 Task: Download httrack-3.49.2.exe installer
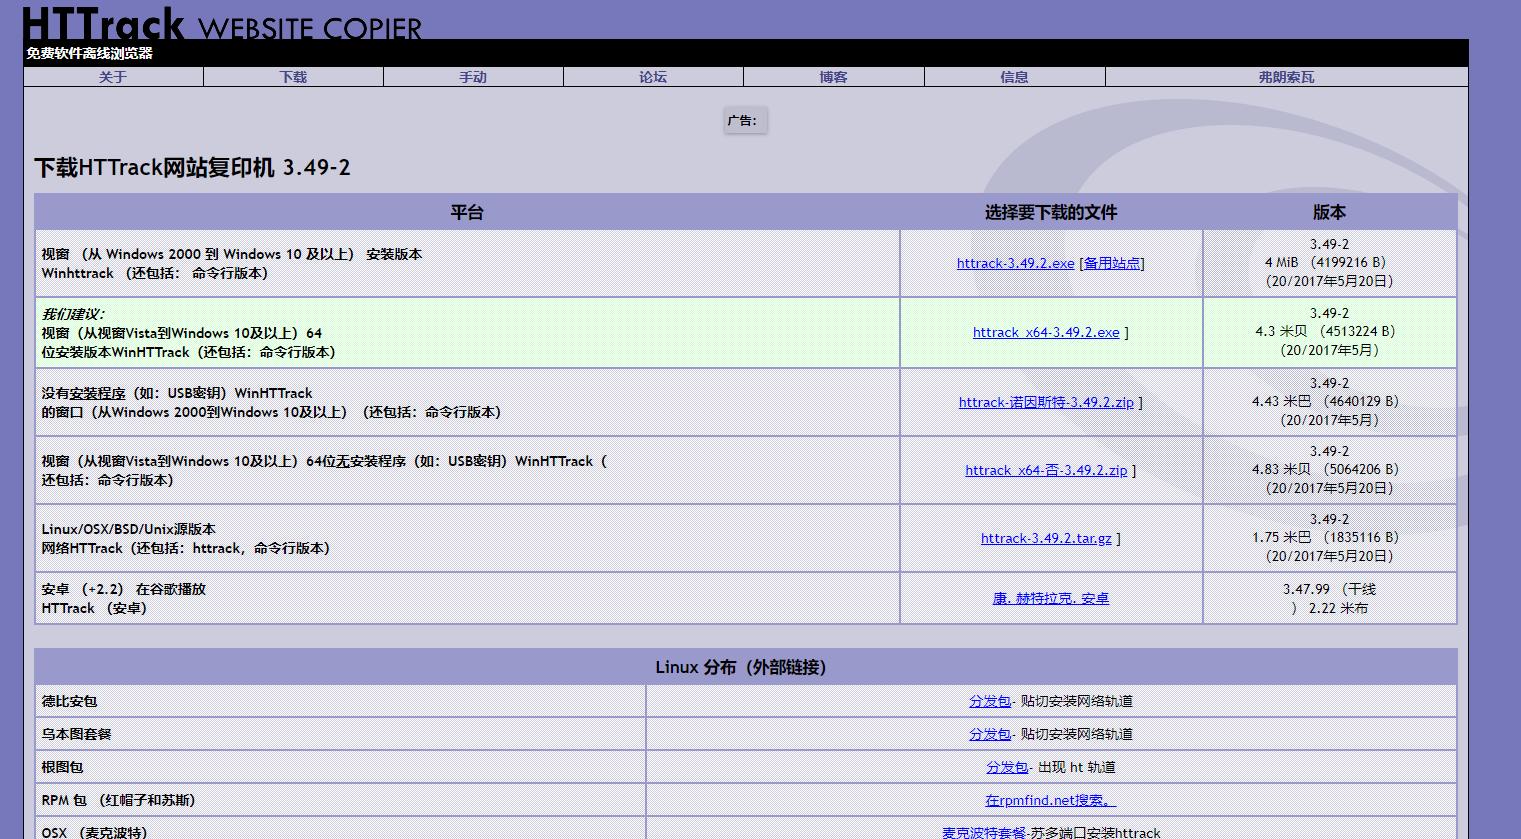1015,264
